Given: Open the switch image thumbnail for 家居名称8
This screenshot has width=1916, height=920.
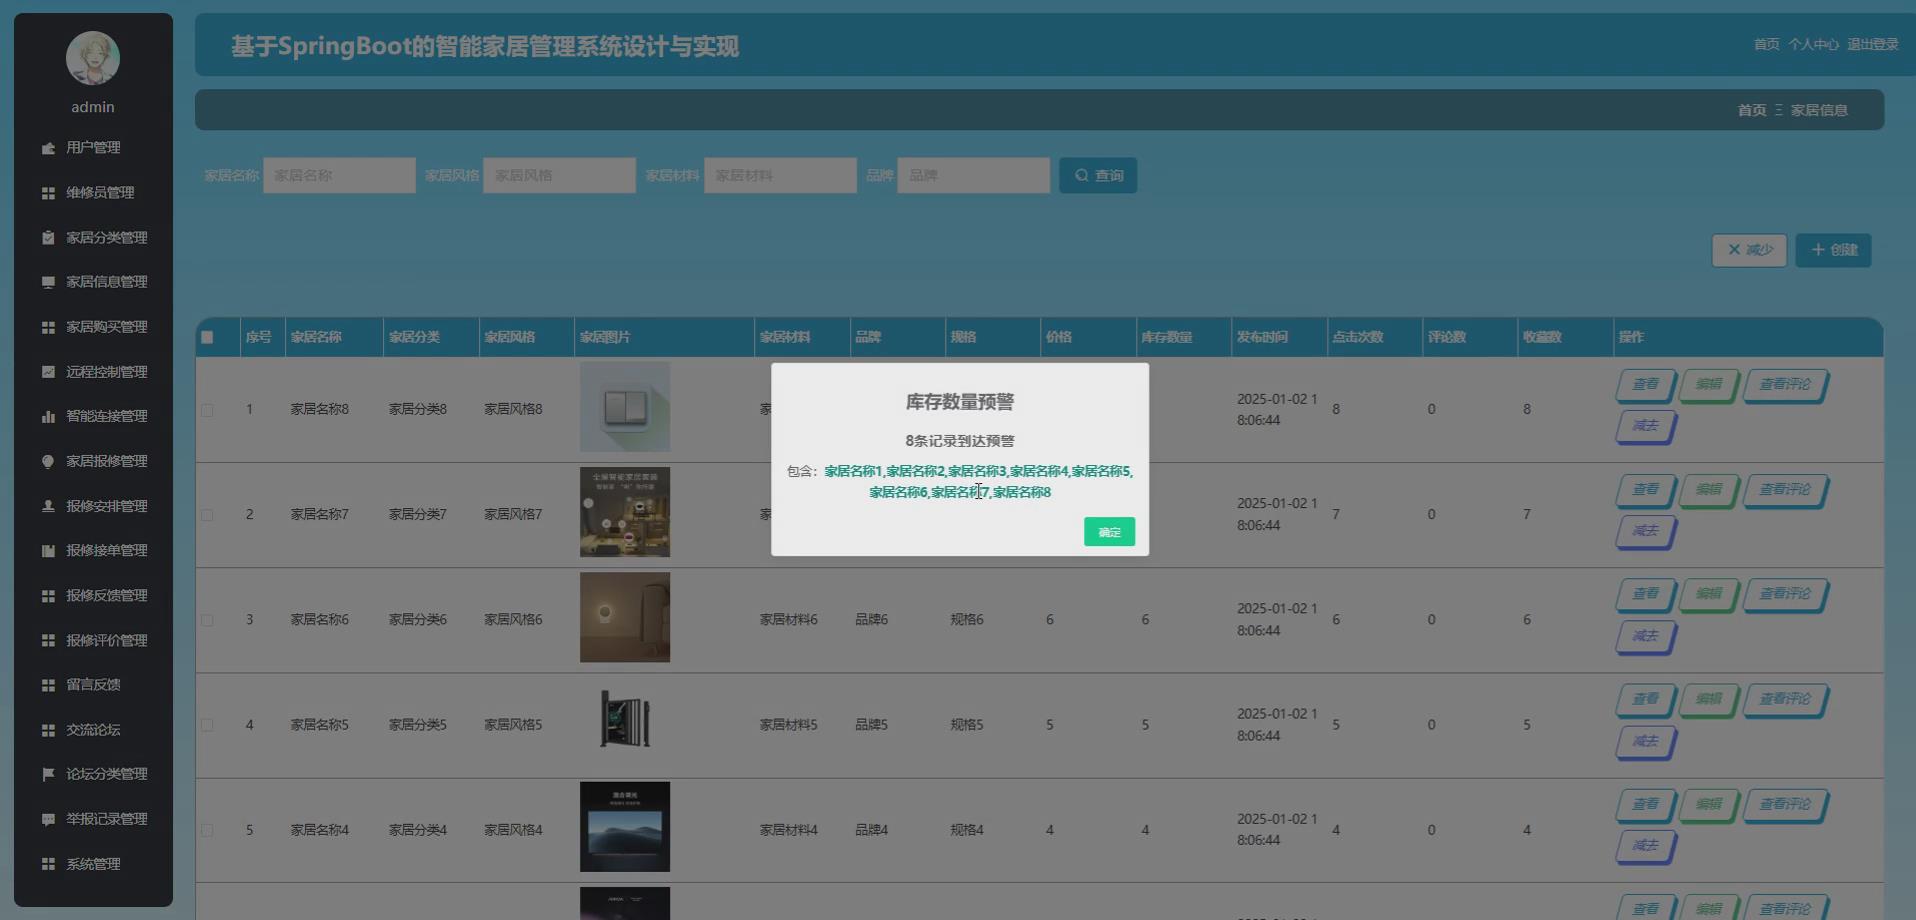Looking at the screenshot, I should tap(625, 407).
